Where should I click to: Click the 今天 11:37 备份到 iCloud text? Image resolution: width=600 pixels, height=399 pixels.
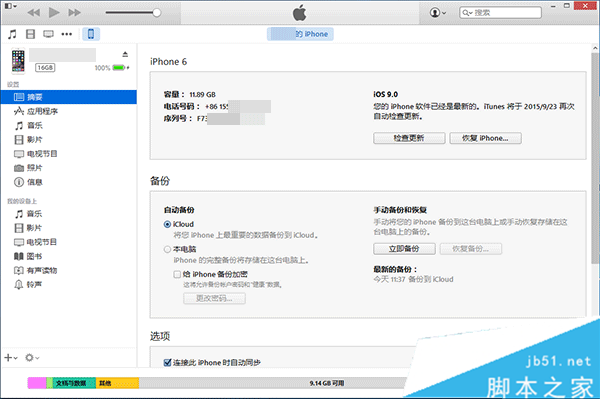pos(413,279)
